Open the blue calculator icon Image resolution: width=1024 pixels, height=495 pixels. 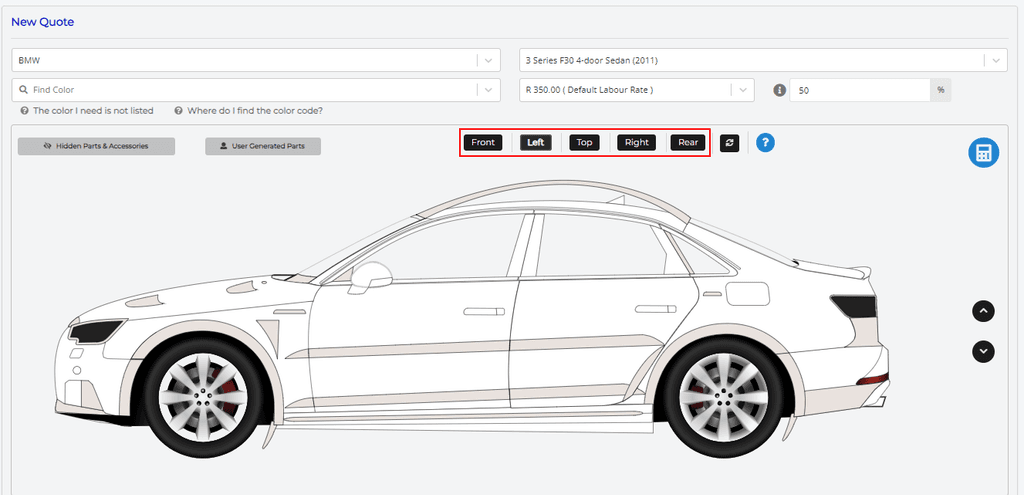point(983,153)
